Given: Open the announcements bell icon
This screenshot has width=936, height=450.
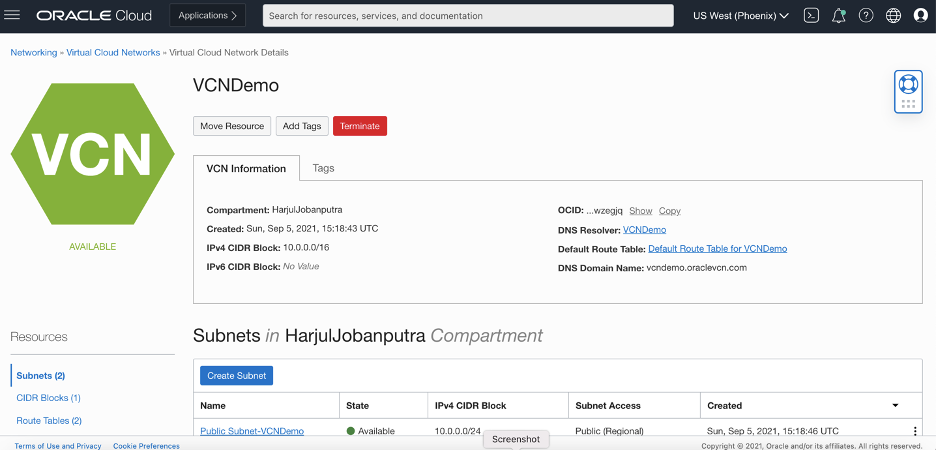Looking at the screenshot, I should [839, 16].
